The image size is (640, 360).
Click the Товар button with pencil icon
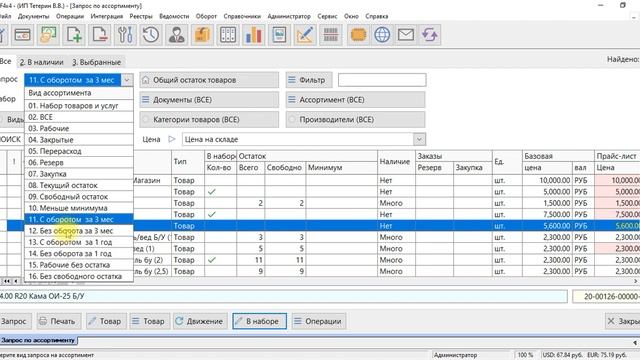tap(106, 321)
